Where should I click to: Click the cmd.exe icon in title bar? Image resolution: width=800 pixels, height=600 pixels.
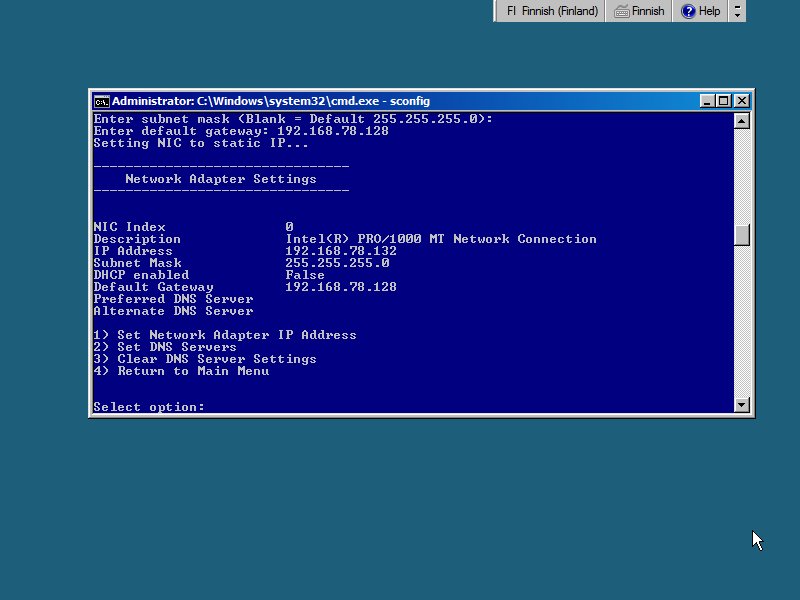coord(101,101)
